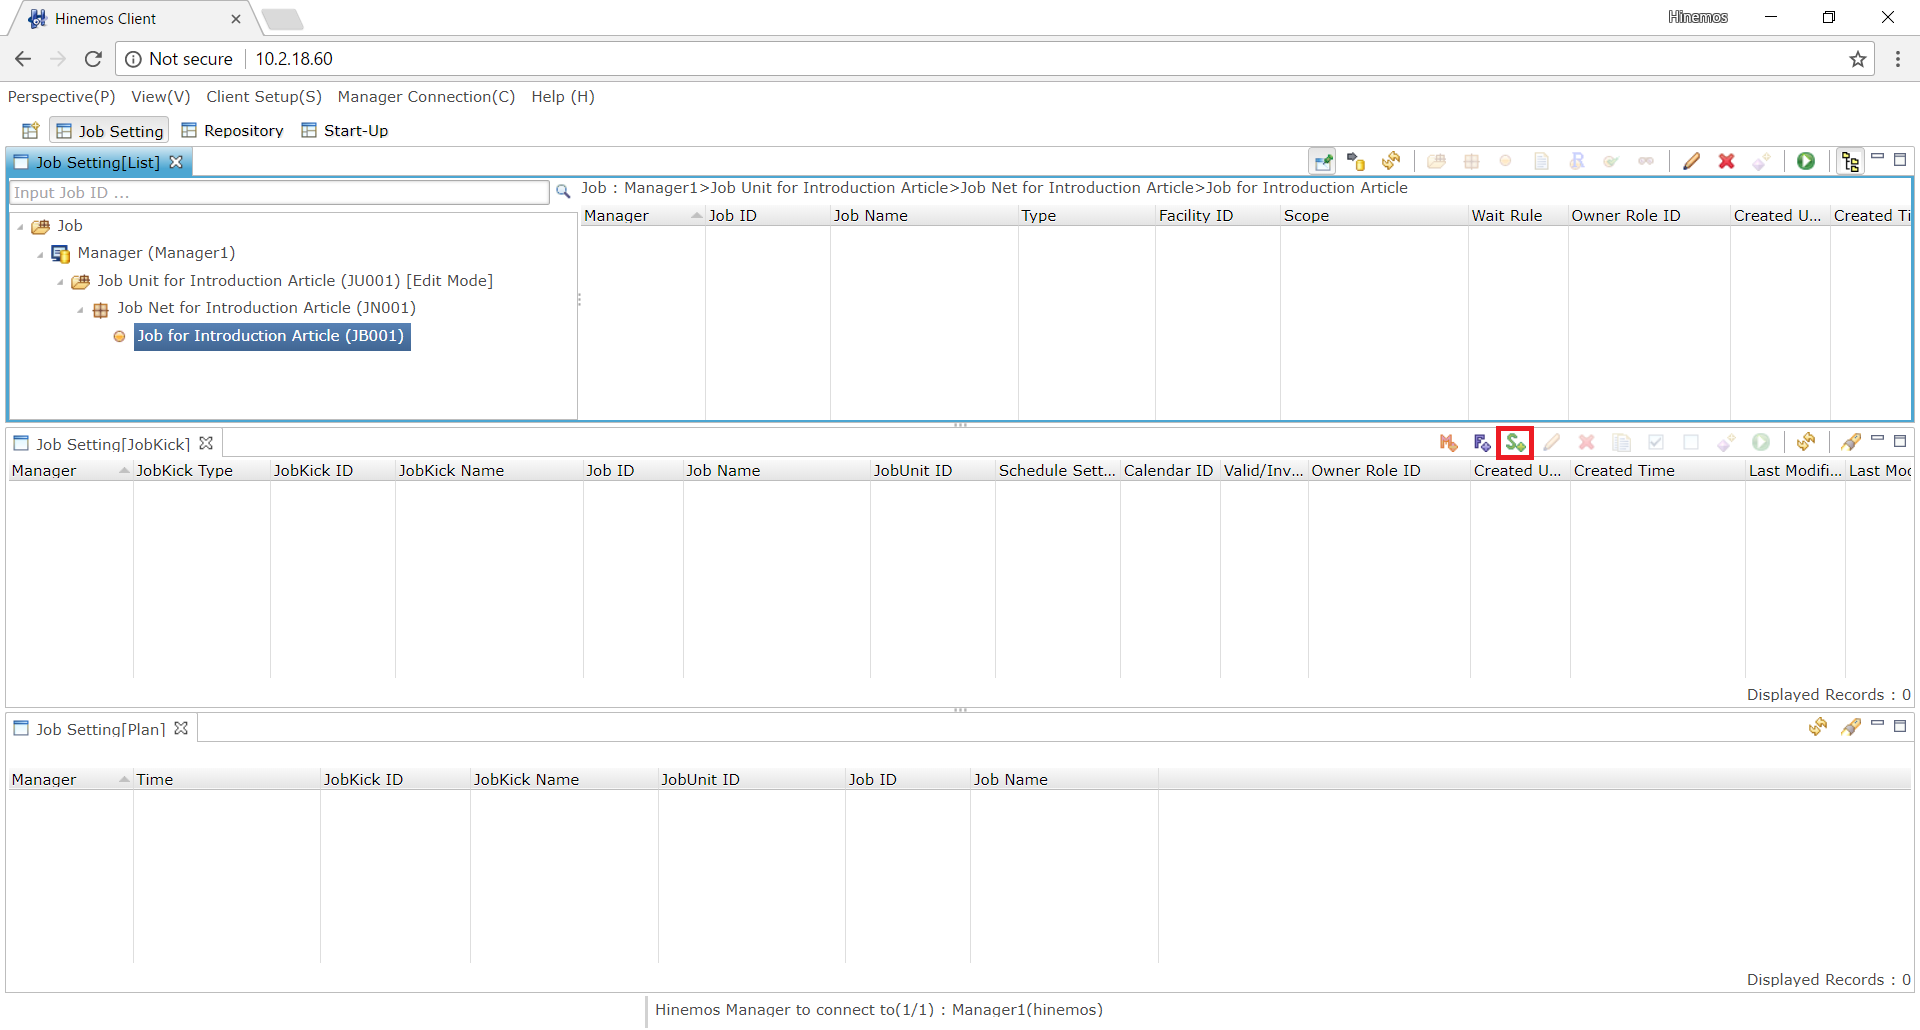Collapse the Job Net JN001 tree node
Image resolution: width=1920 pixels, height=1030 pixels.
(x=80, y=309)
